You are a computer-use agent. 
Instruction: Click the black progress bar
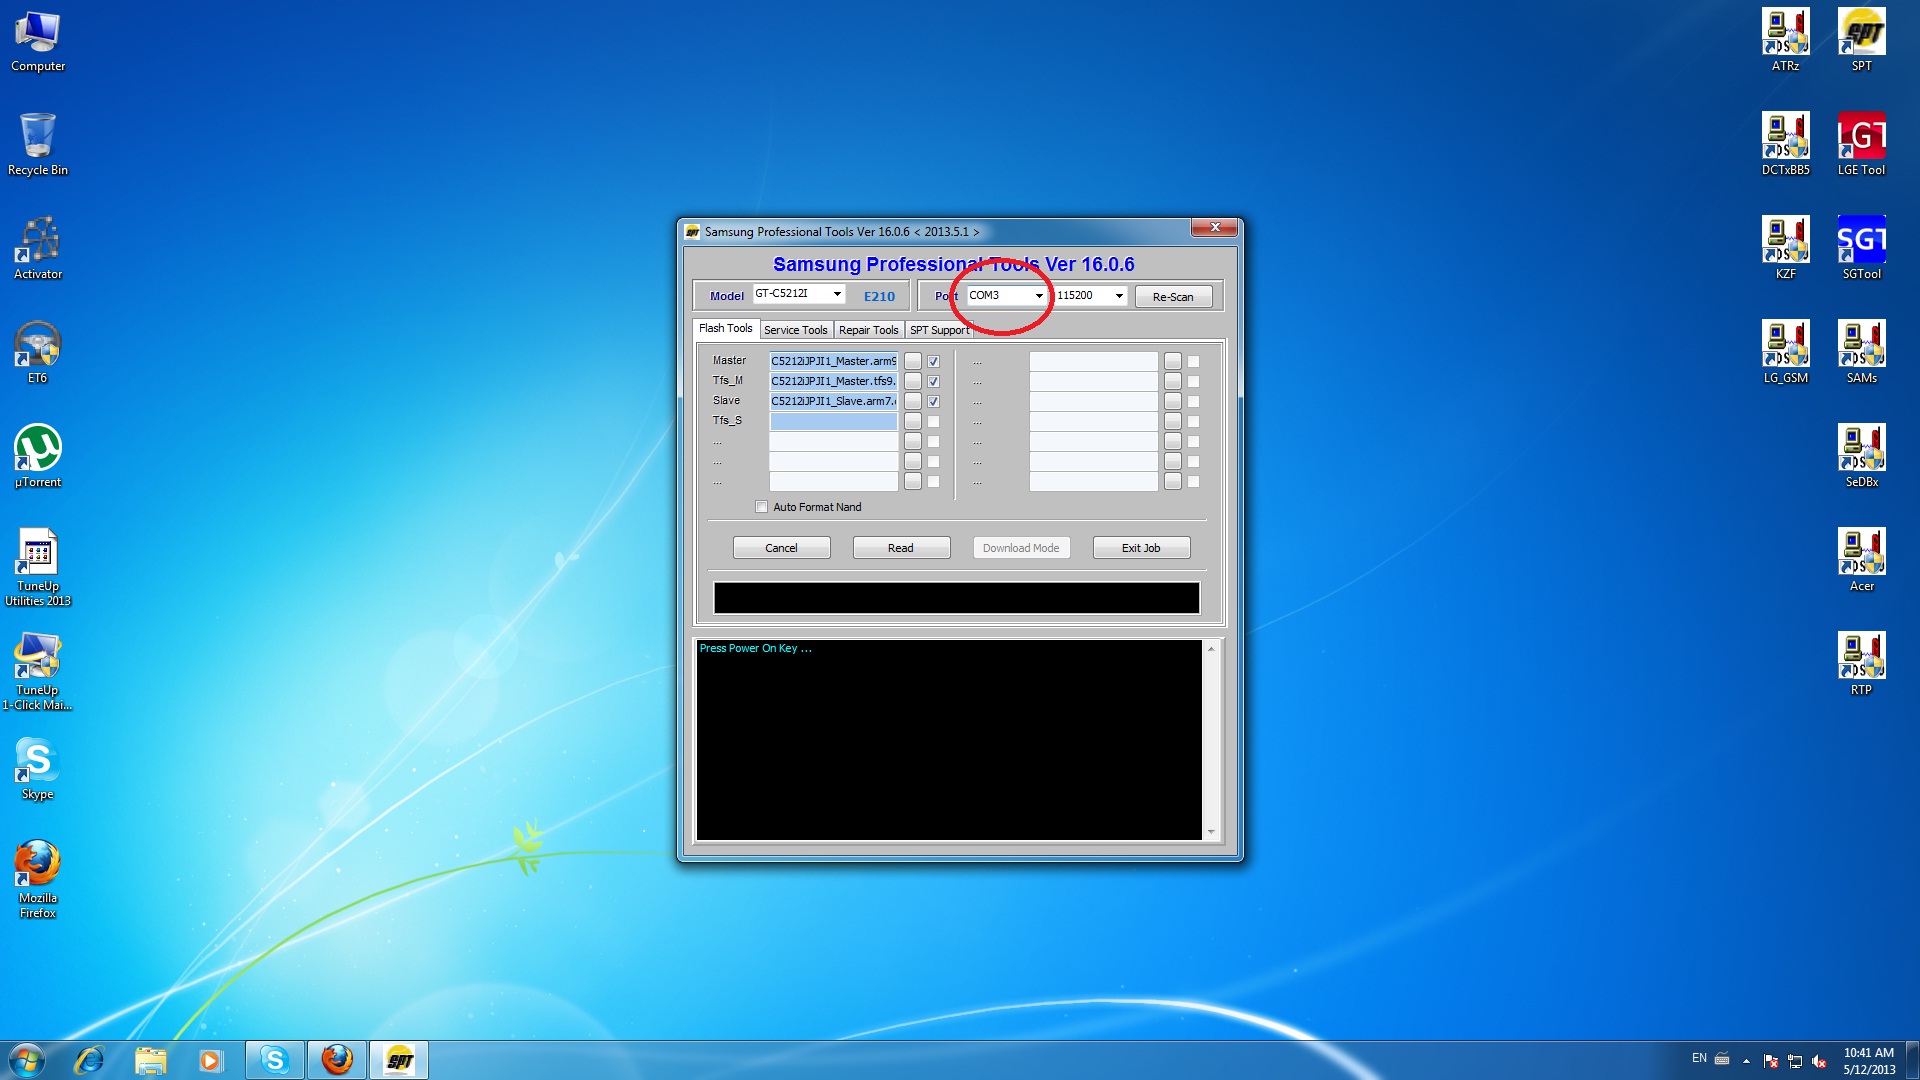coord(956,598)
